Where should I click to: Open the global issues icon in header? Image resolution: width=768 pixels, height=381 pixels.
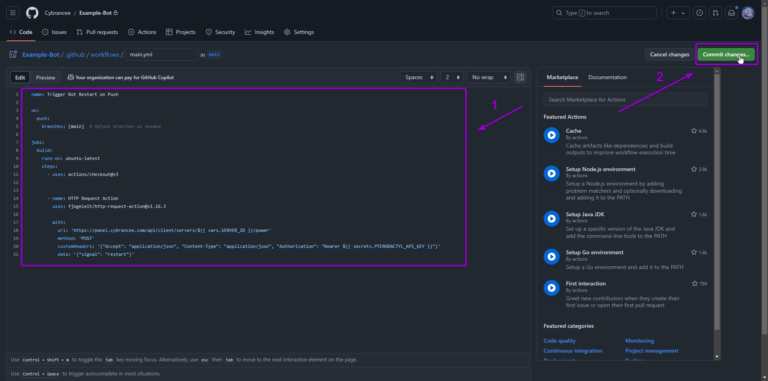click(x=700, y=13)
